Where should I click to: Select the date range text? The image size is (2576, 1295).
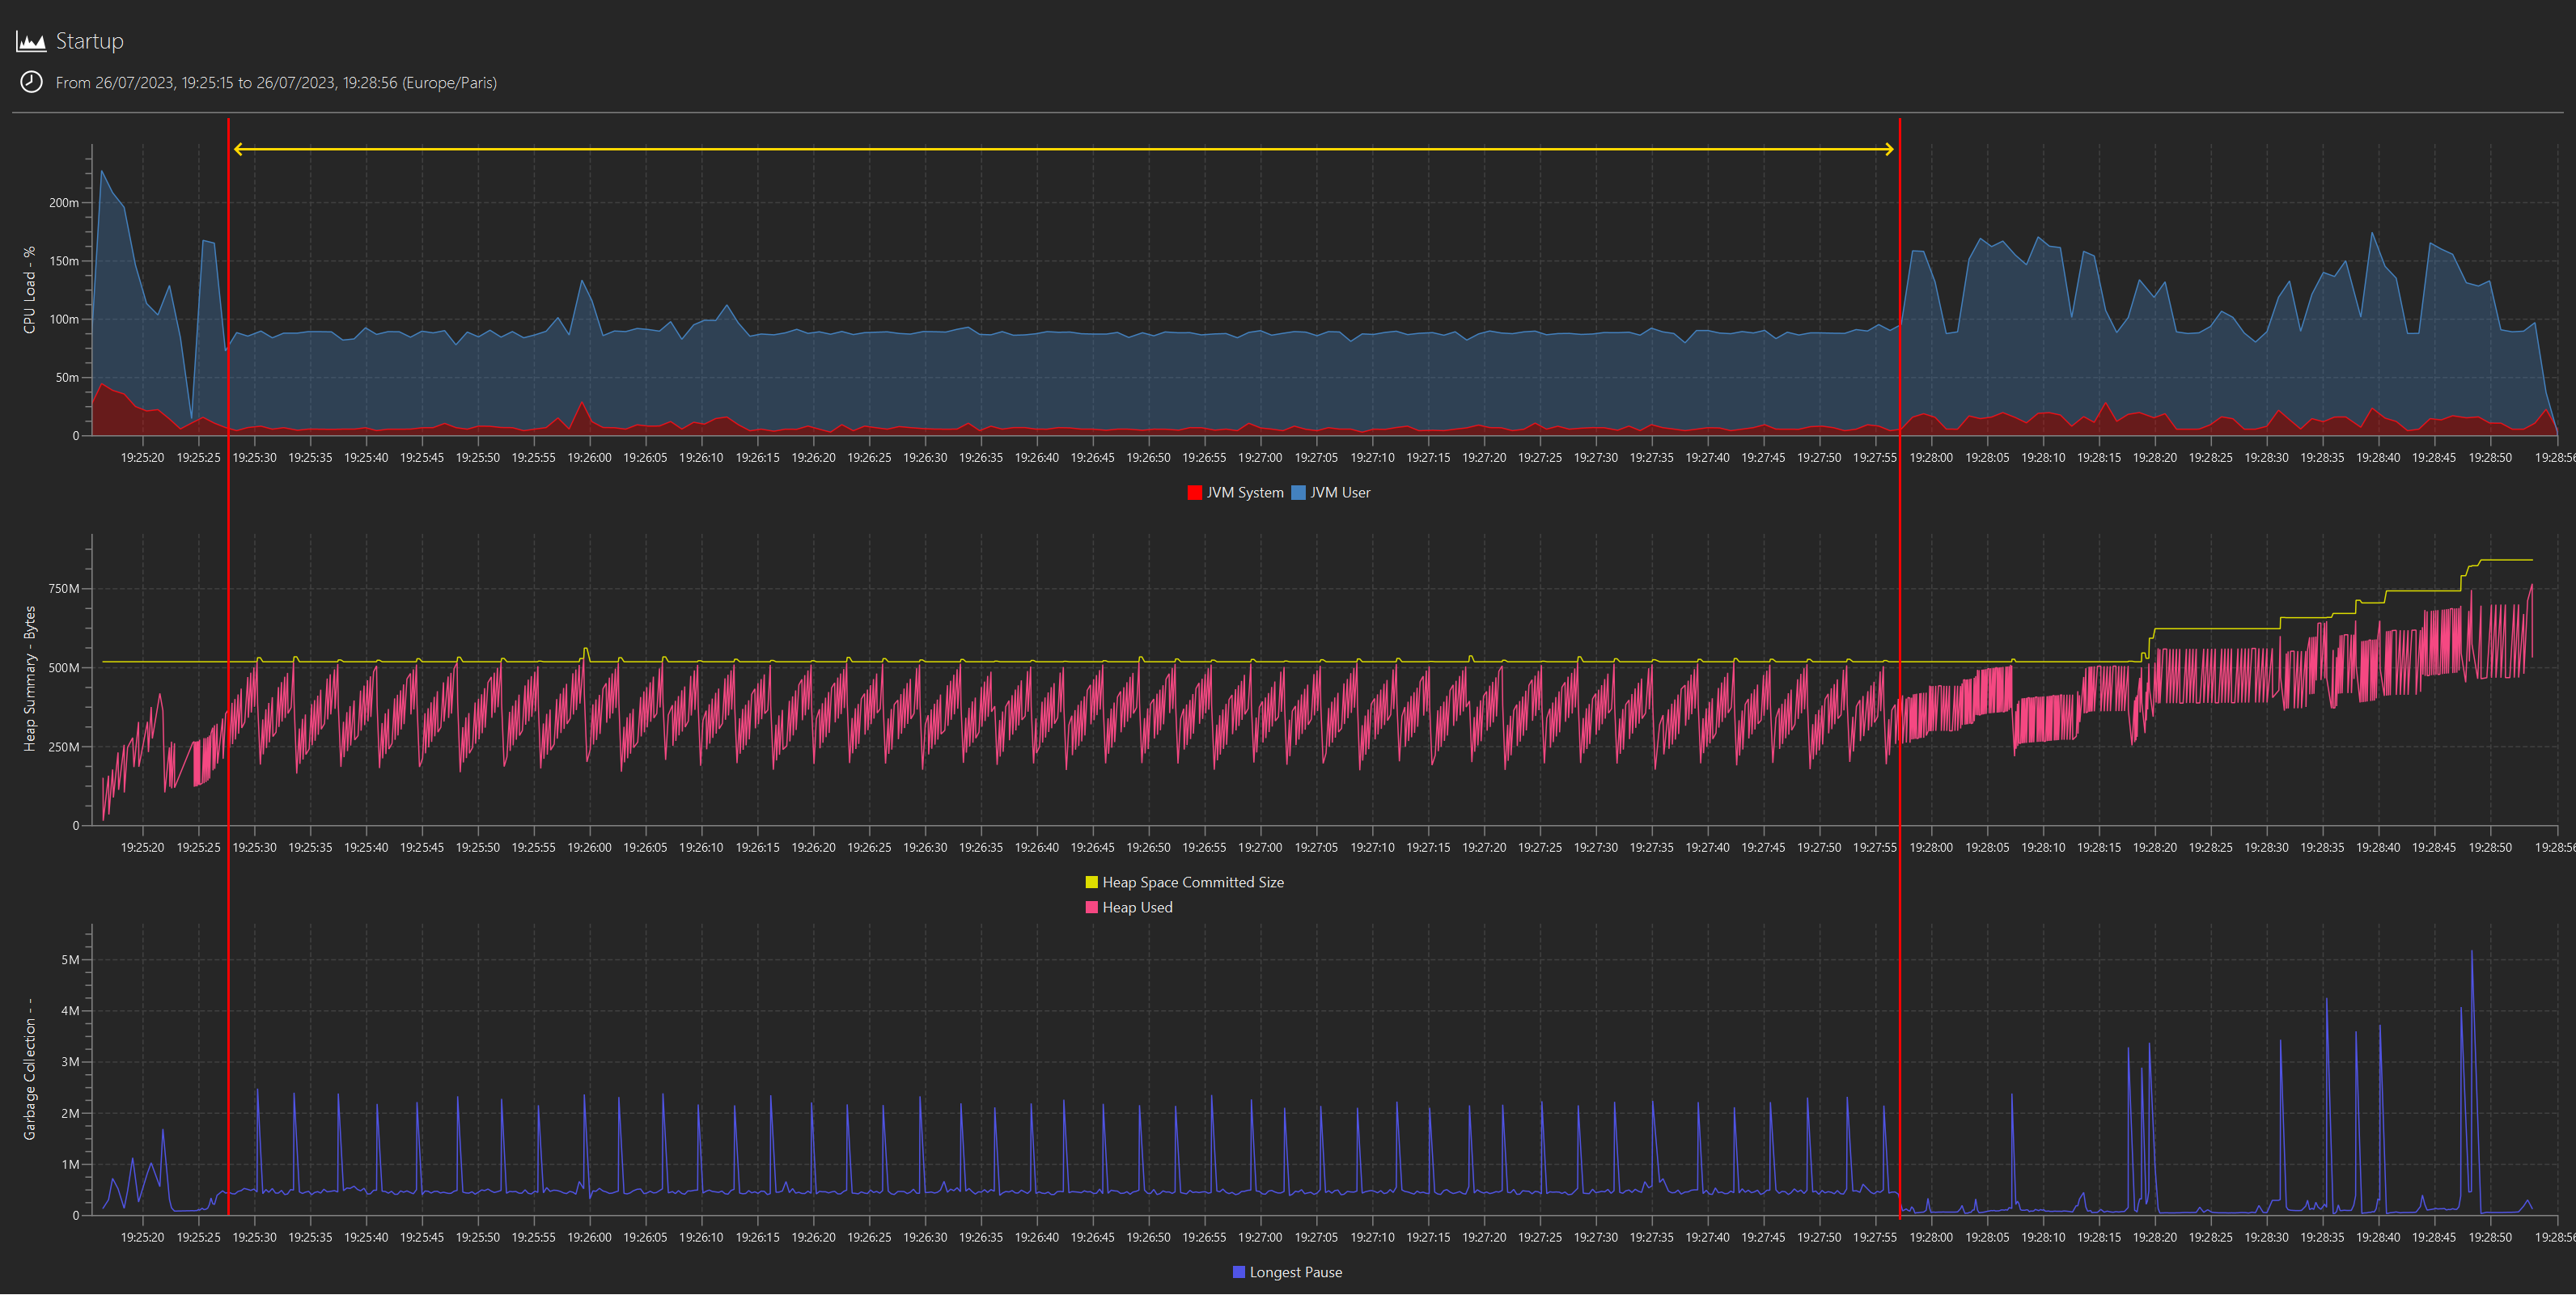[276, 83]
